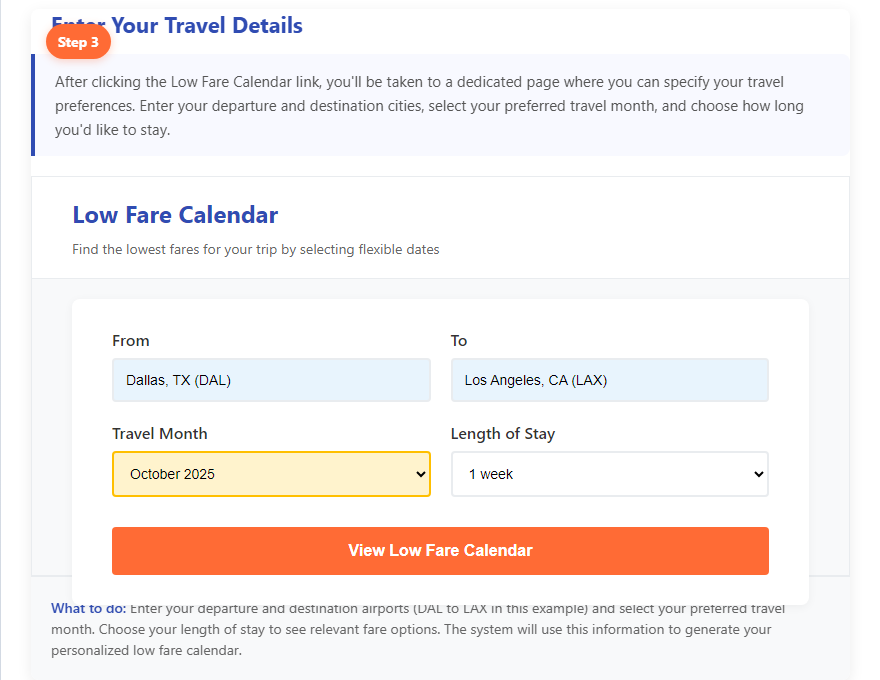Click the chevron arrow beside October 2025
The image size is (880, 680).
pos(420,474)
